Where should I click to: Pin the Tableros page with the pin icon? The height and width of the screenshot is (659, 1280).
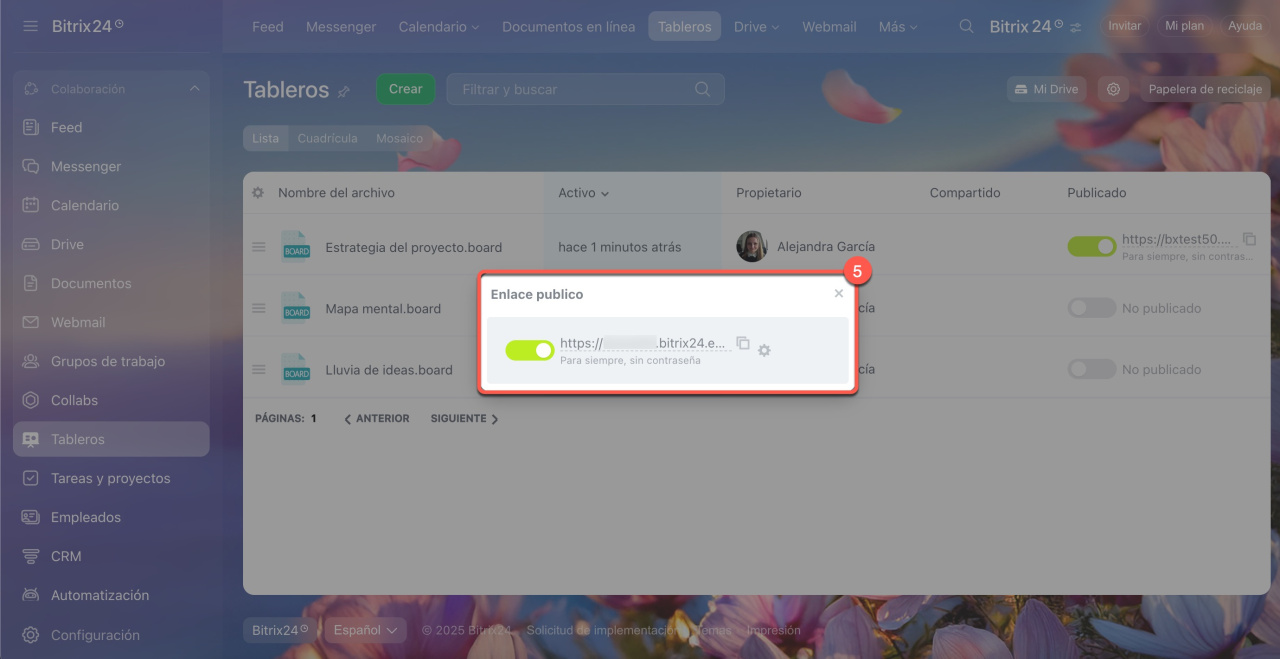(344, 91)
